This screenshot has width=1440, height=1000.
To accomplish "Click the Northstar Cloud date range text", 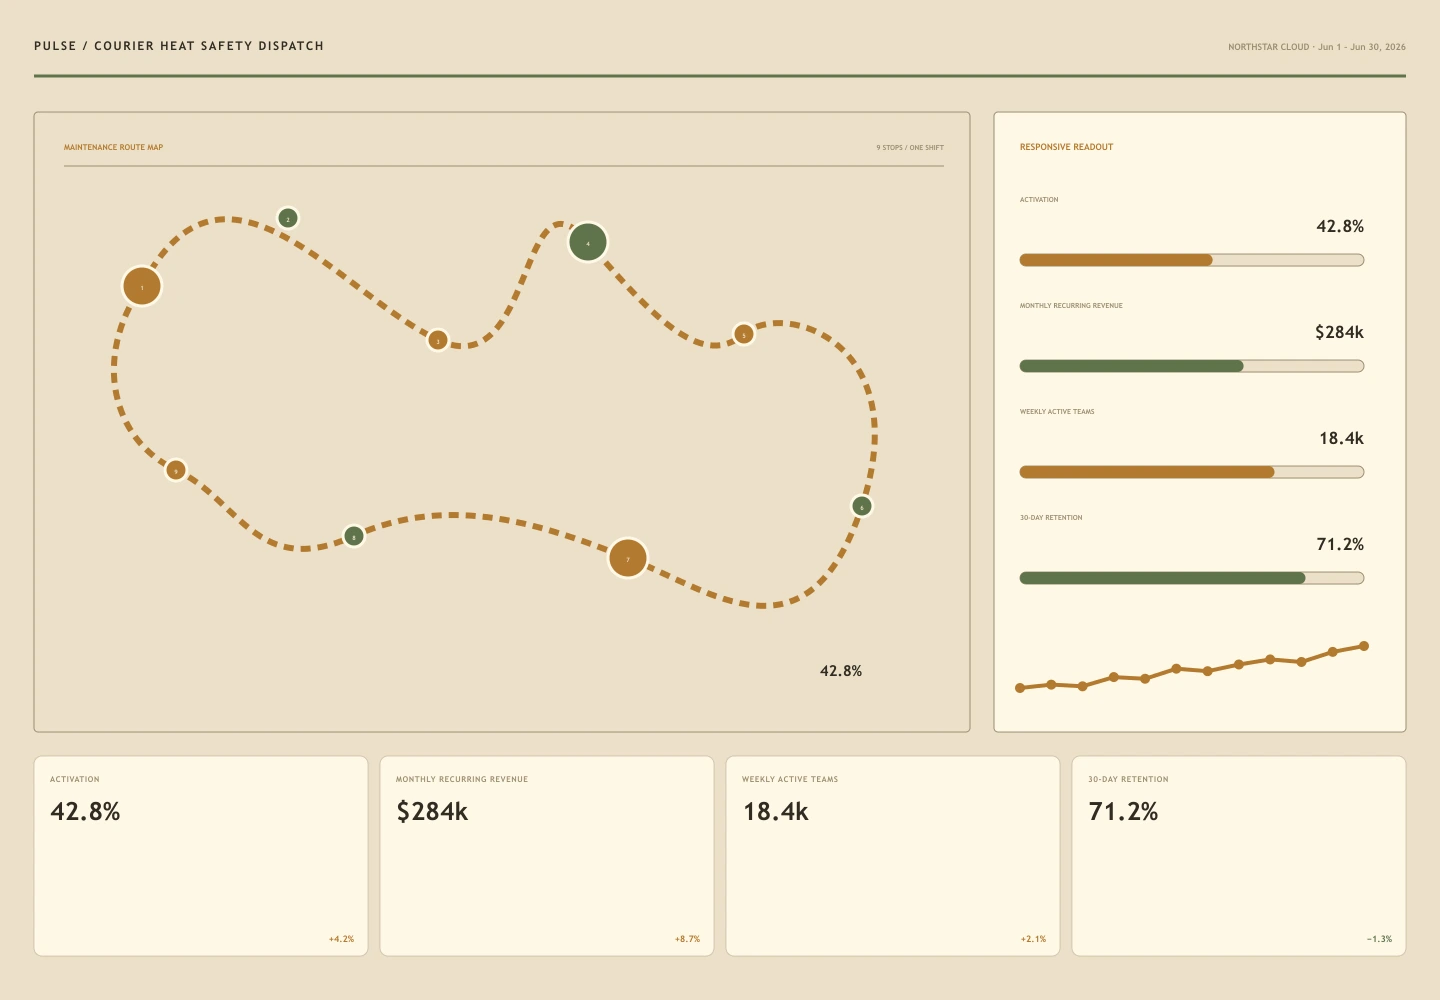I will pyautogui.click(x=1317, y=47).
